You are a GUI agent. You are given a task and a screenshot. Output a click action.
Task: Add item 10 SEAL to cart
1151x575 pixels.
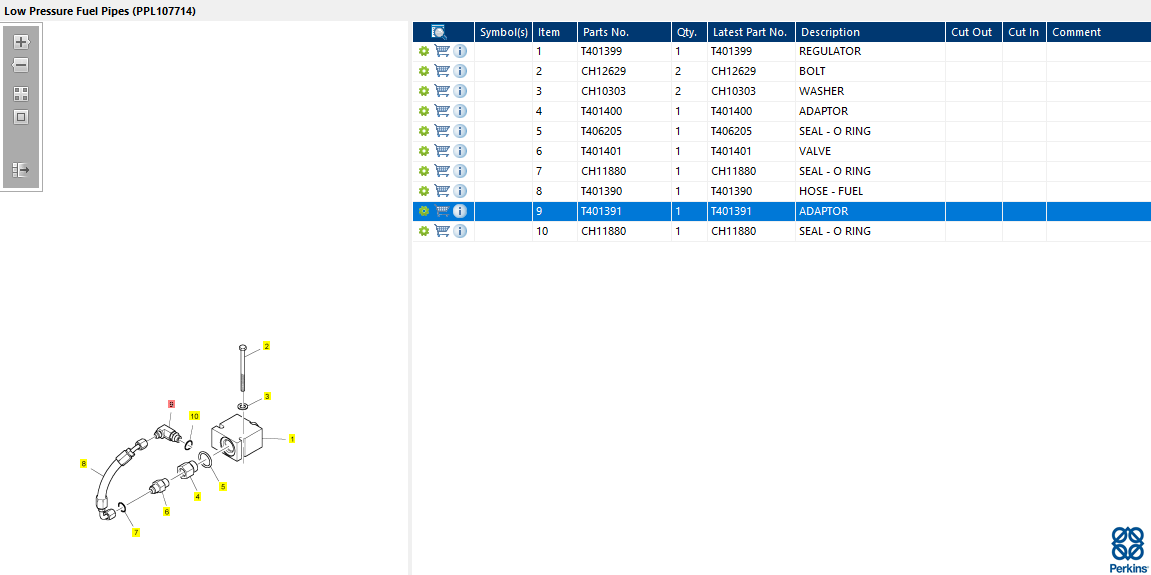coord(442,231)
